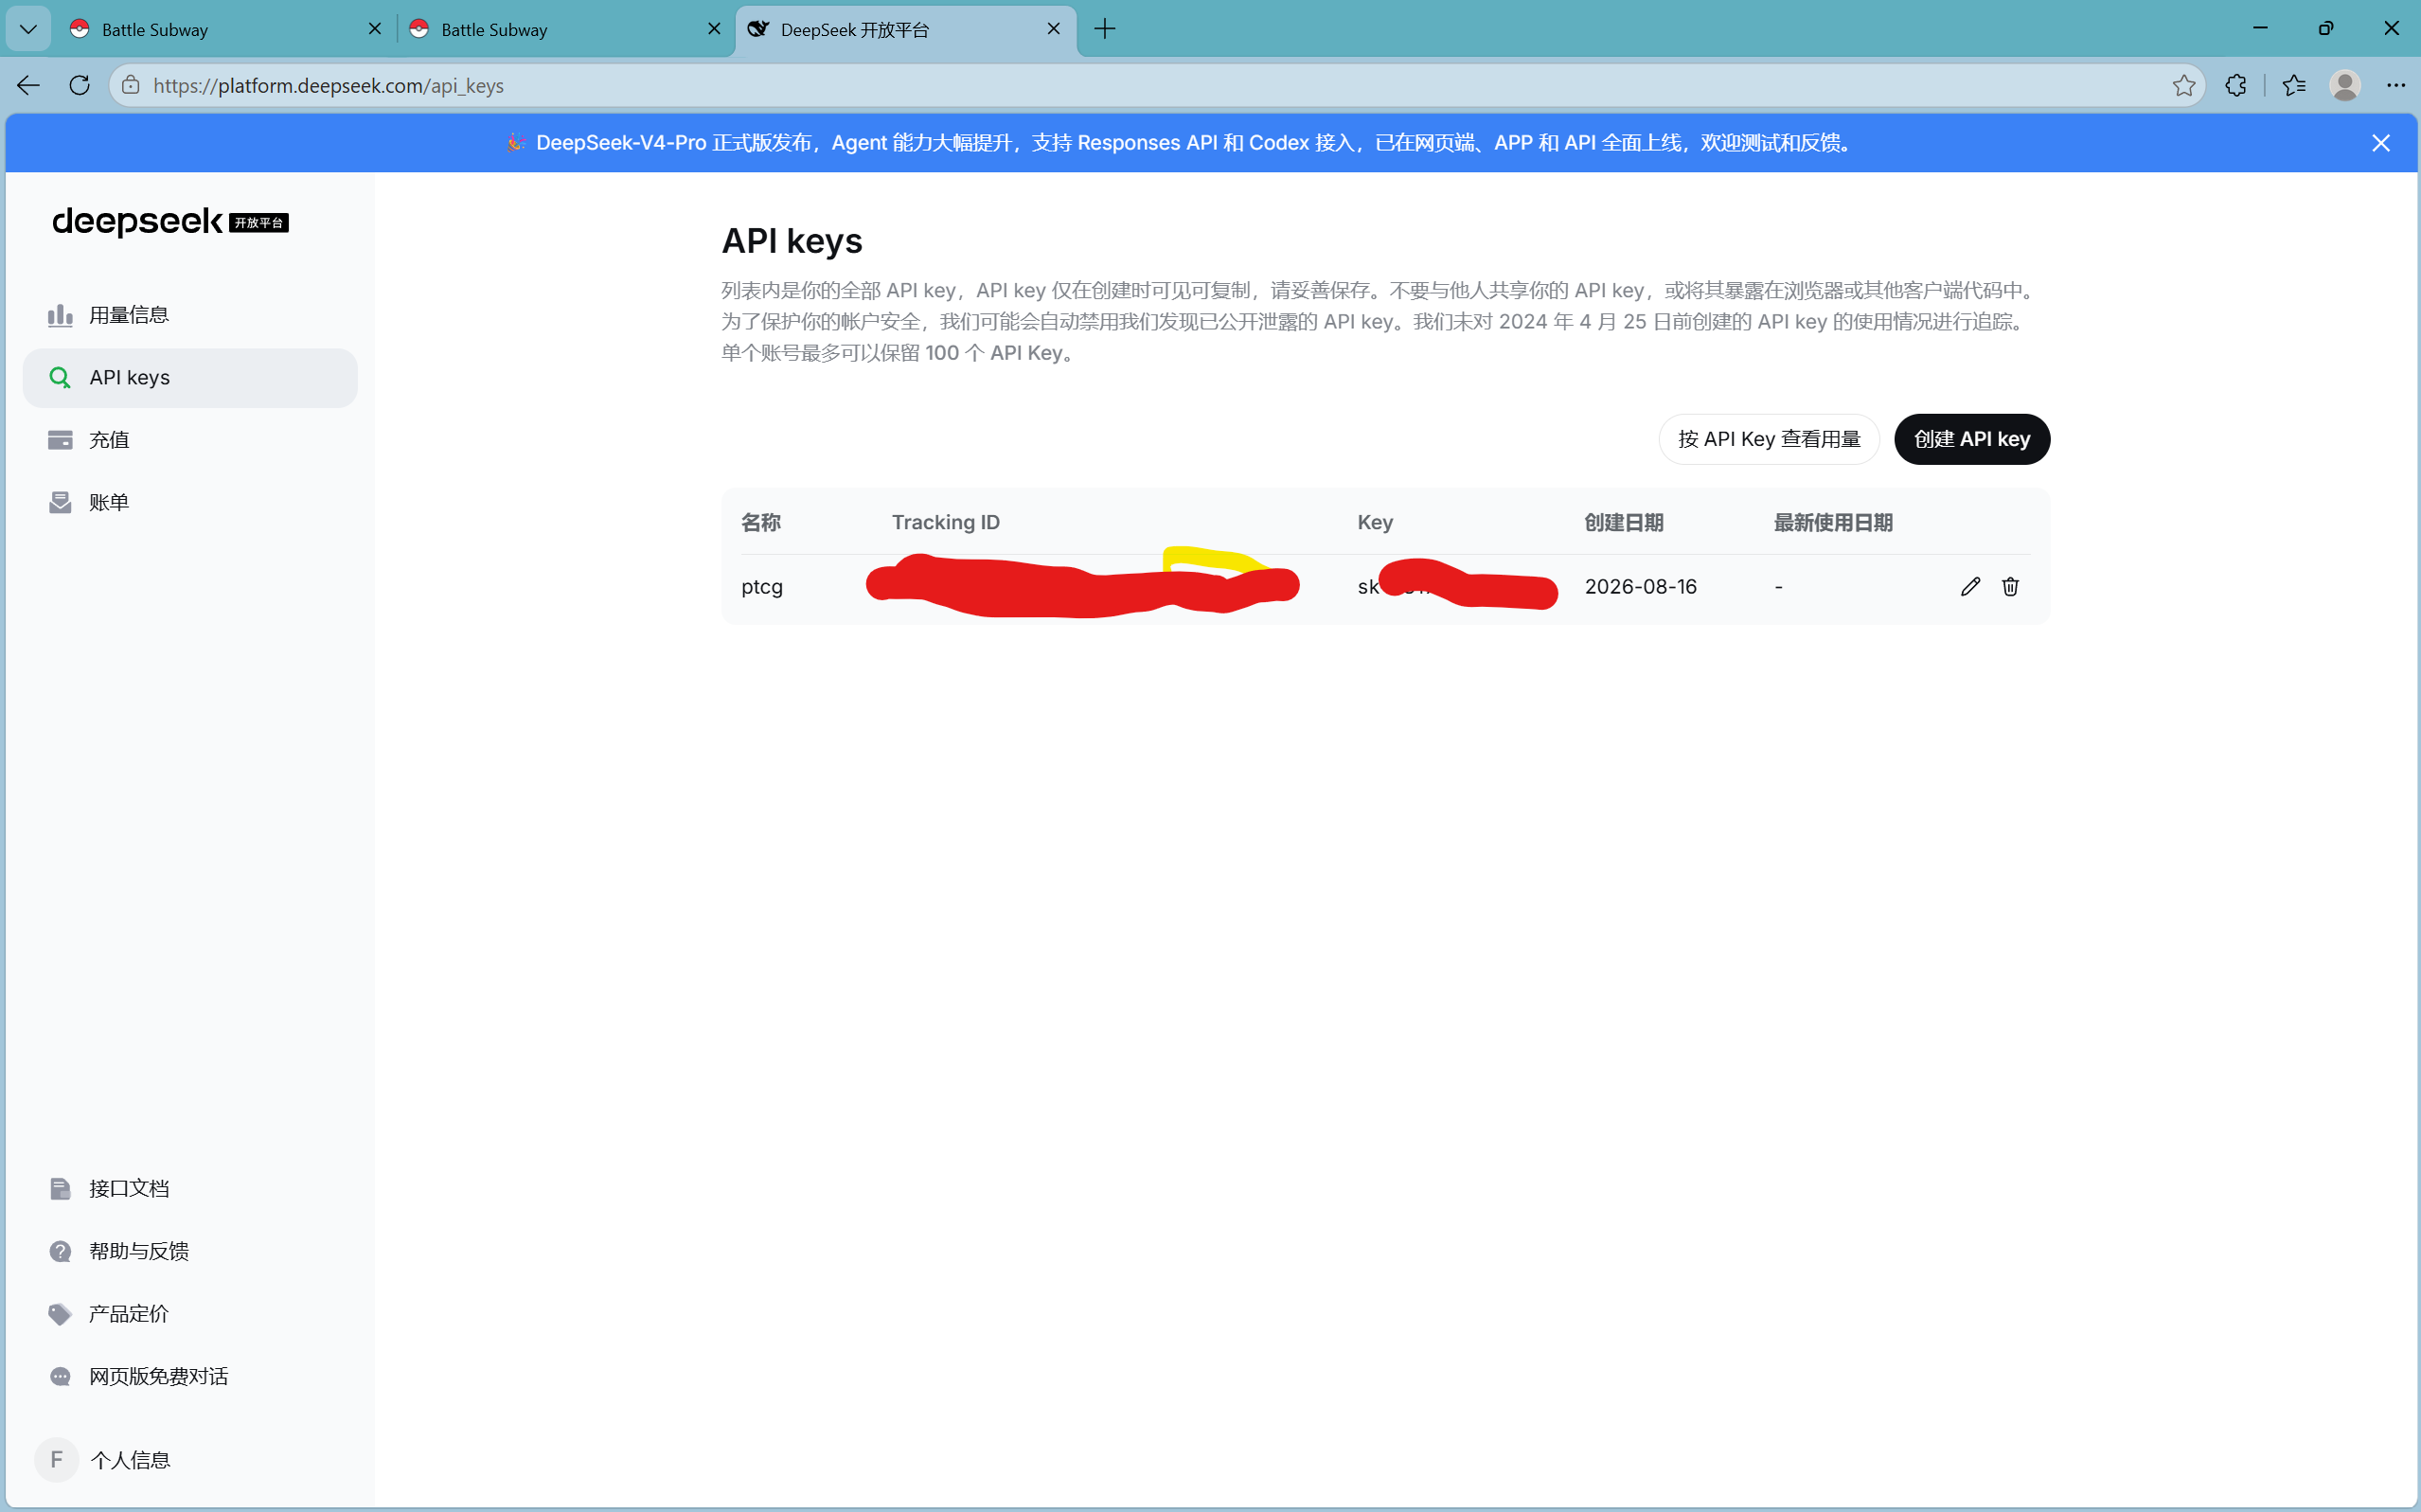This screenshot has height=1512, width=2421.
Task: Click the Key column header
Action: point(1375,523)
